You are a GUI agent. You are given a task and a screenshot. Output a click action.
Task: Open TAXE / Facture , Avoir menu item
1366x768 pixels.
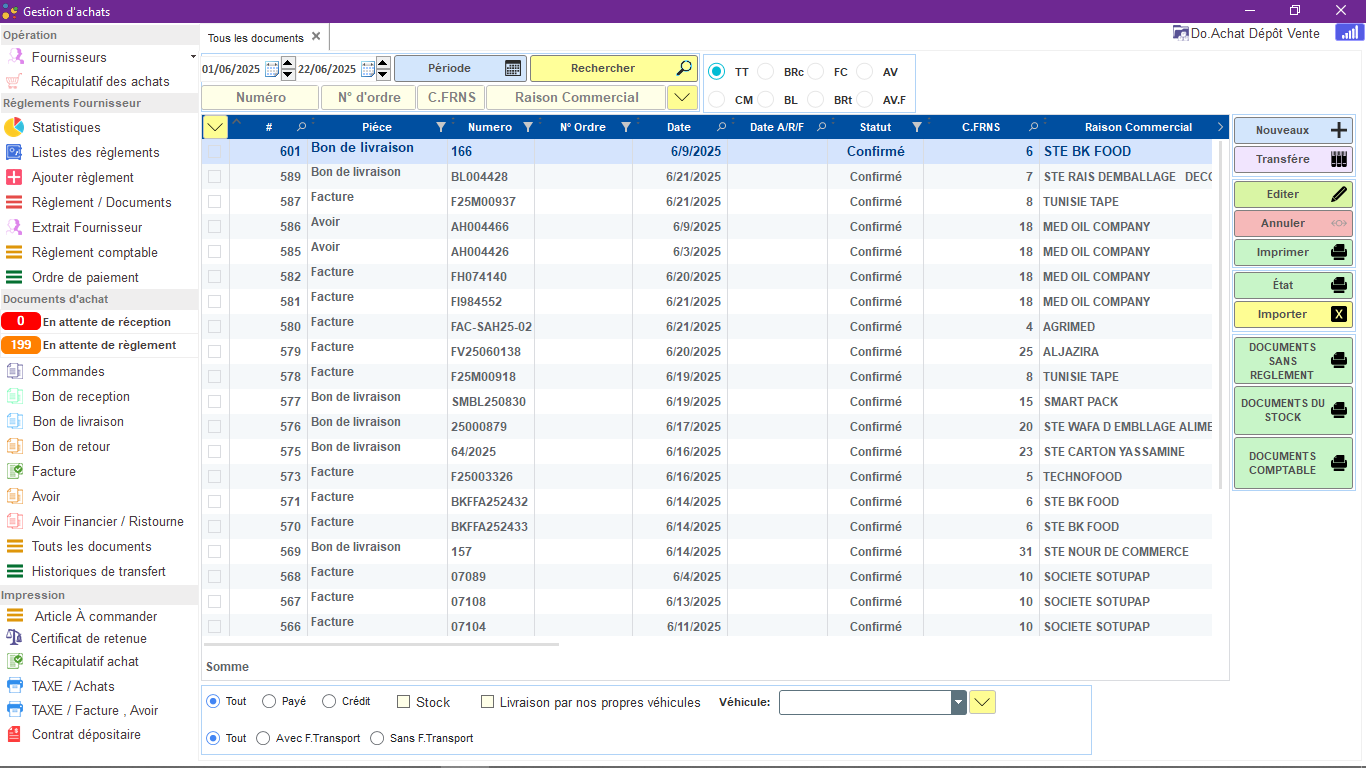pyautogui.click(x=95, y=710)
